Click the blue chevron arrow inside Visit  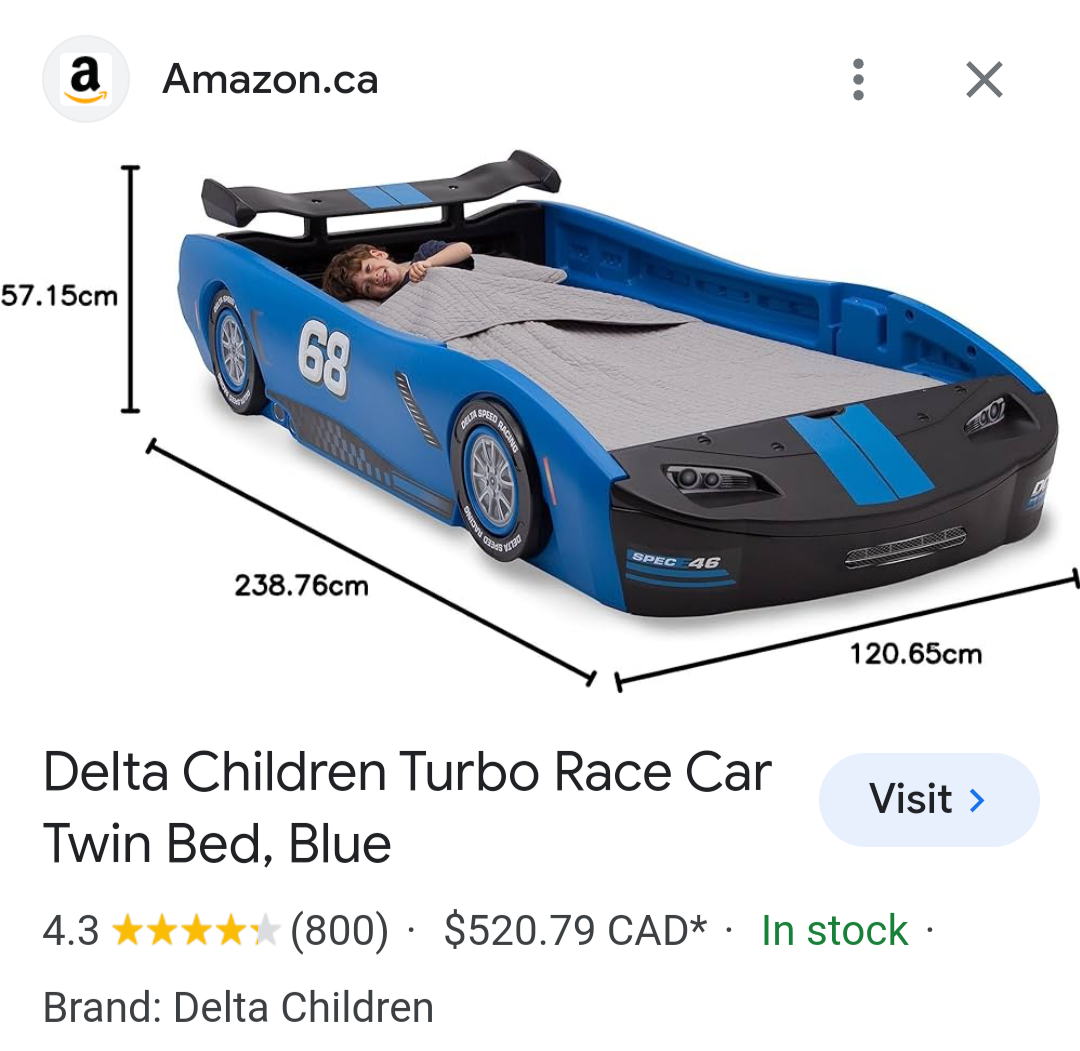tap(977, 800)
